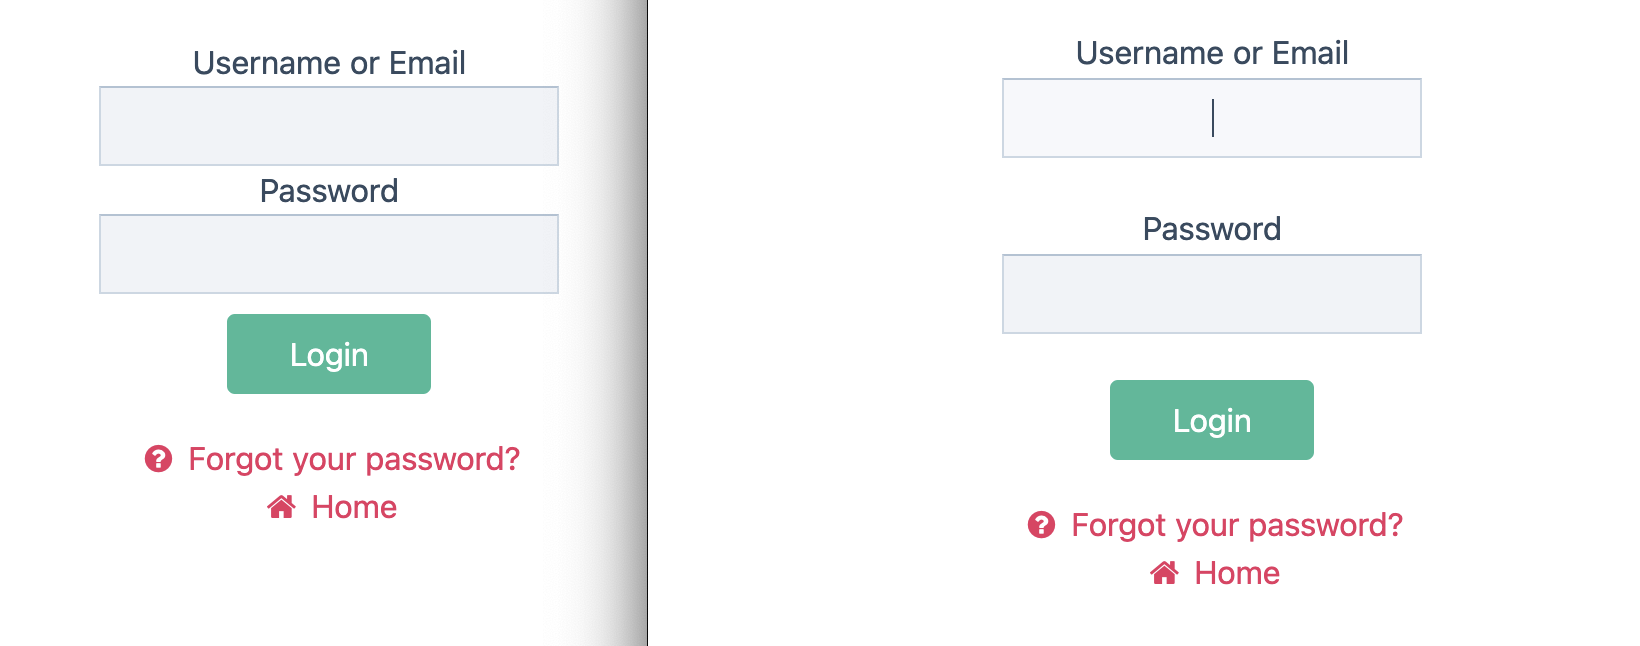Open 'Forgot your password?' link in left panel

tap(354, 459)
